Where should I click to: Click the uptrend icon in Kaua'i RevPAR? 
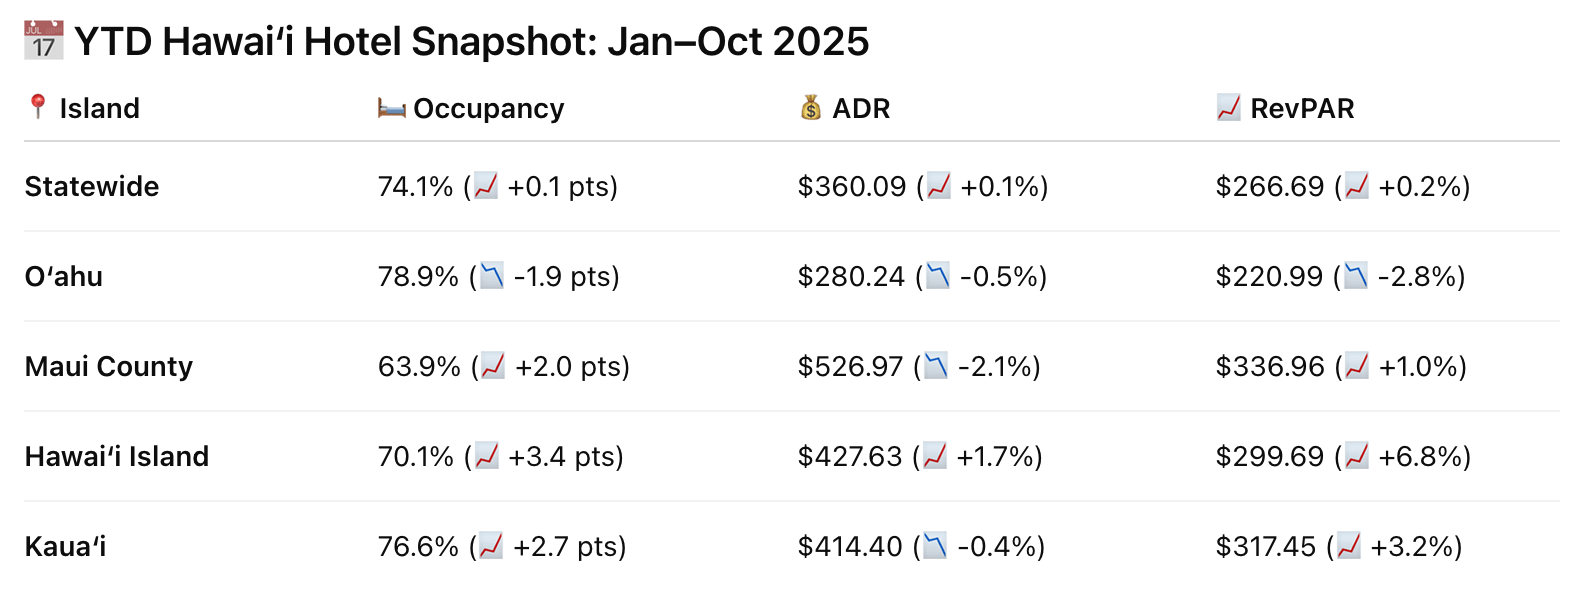[x=1349, y=545]
